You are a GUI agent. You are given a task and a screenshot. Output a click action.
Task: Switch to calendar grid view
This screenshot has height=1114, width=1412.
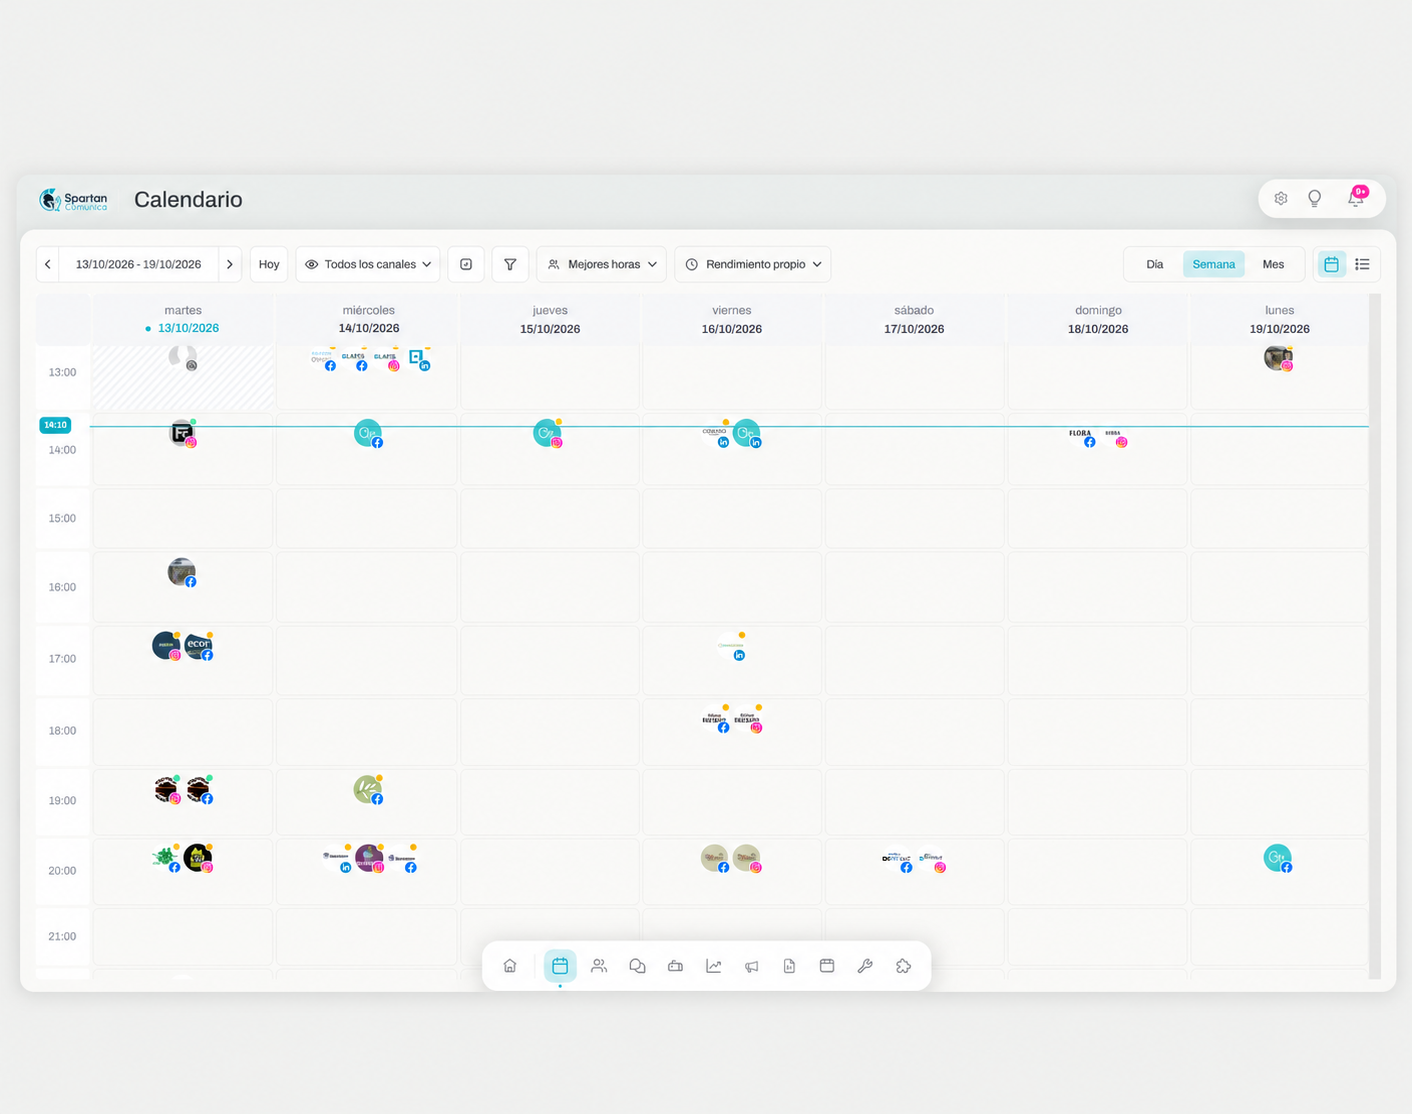click(1331, 264)
